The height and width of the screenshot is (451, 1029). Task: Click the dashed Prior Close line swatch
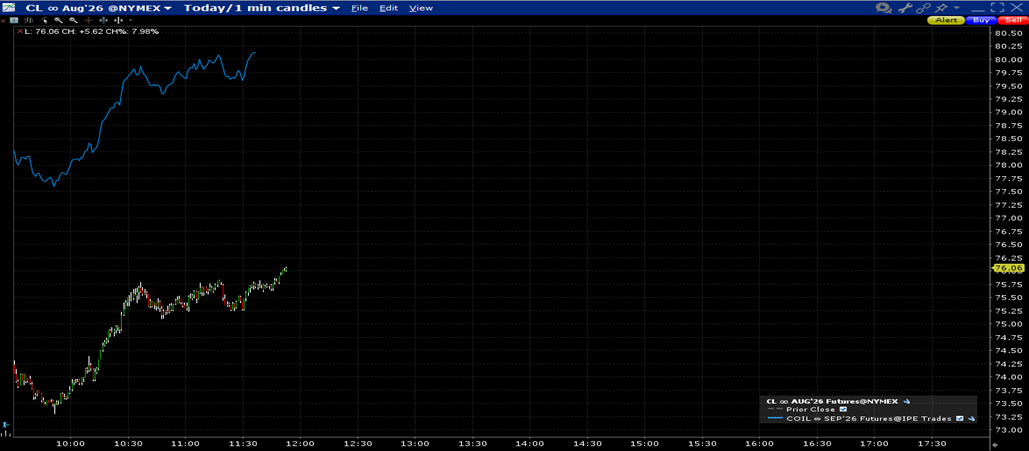775,409
